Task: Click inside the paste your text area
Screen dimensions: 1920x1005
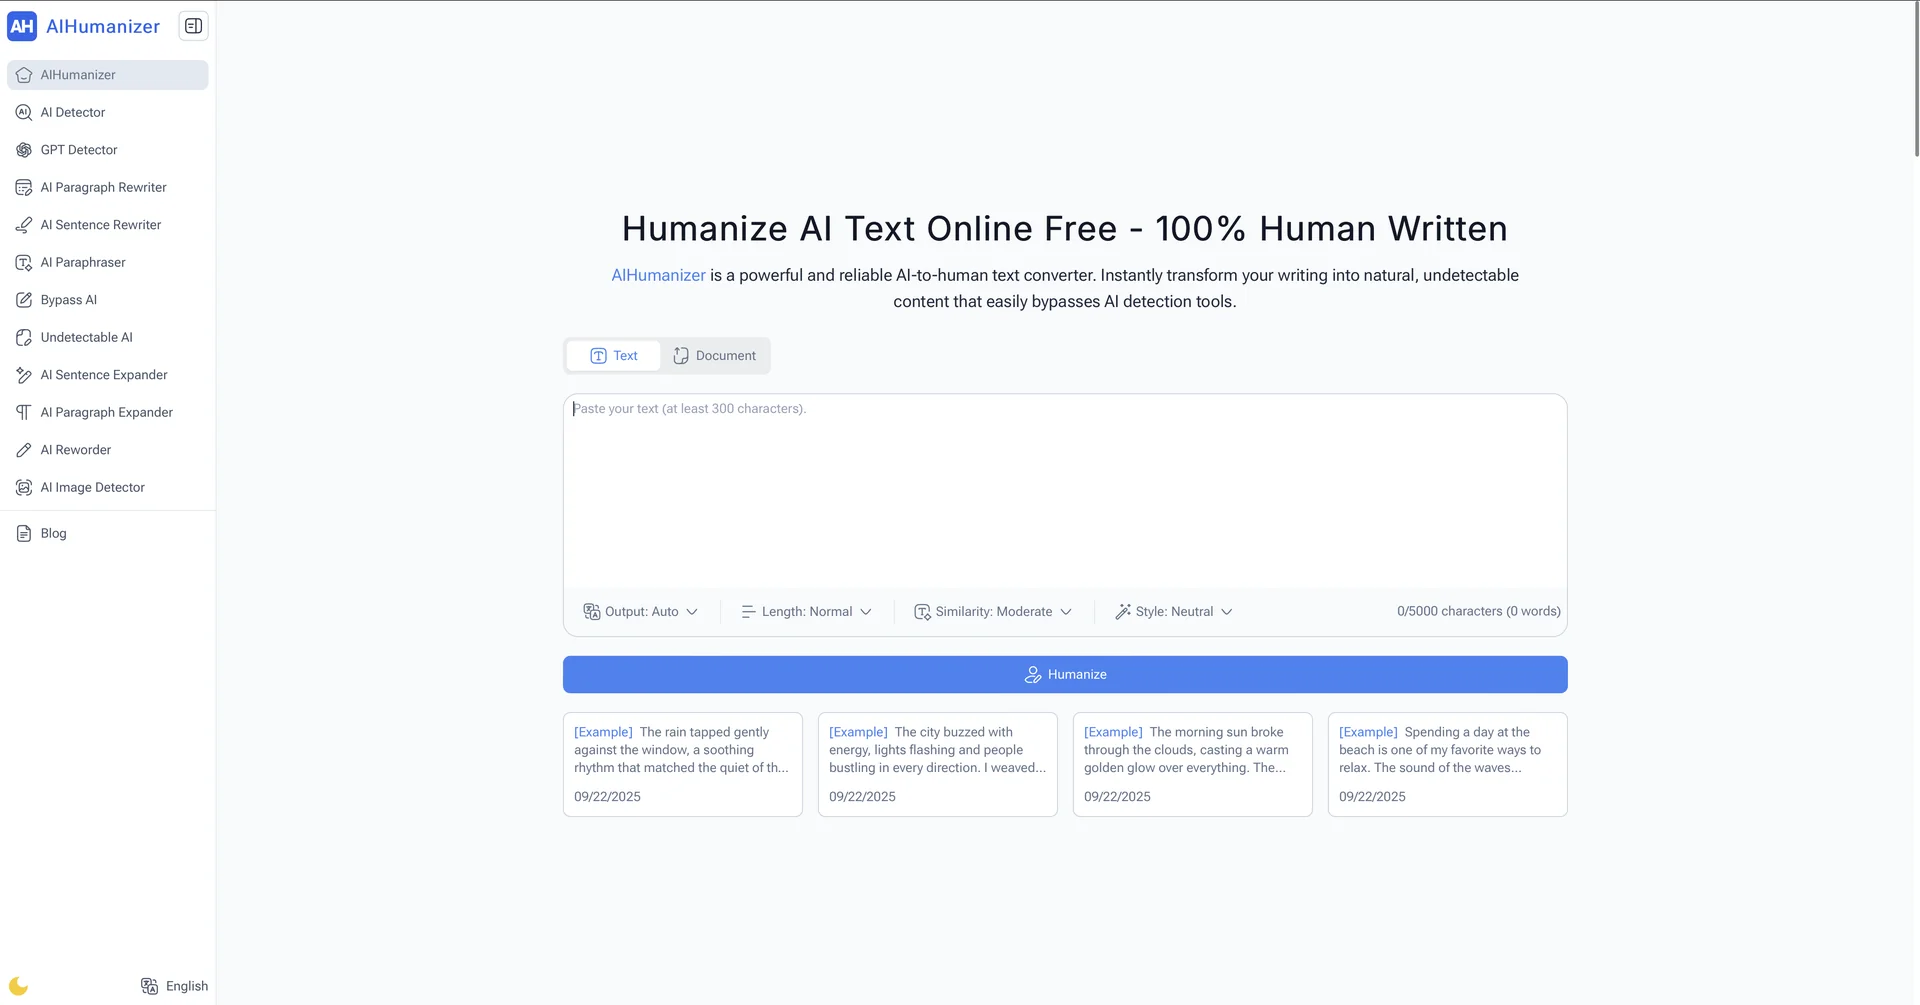Action: point(1065,490)
